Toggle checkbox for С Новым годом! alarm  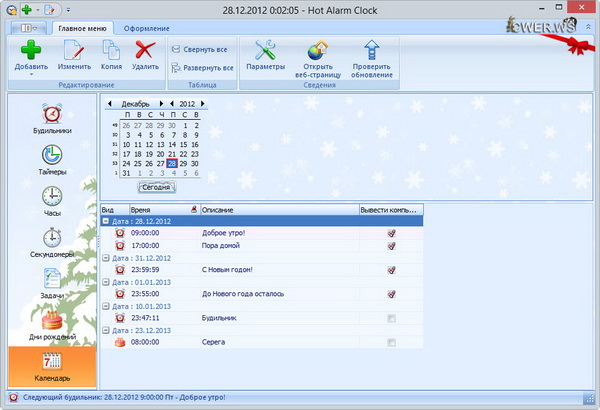(x=392, y=268)
